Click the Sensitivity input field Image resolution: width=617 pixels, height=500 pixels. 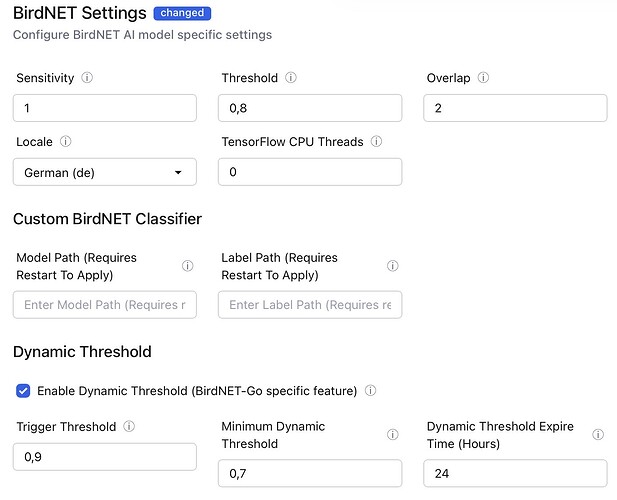(x=105, y=108)
